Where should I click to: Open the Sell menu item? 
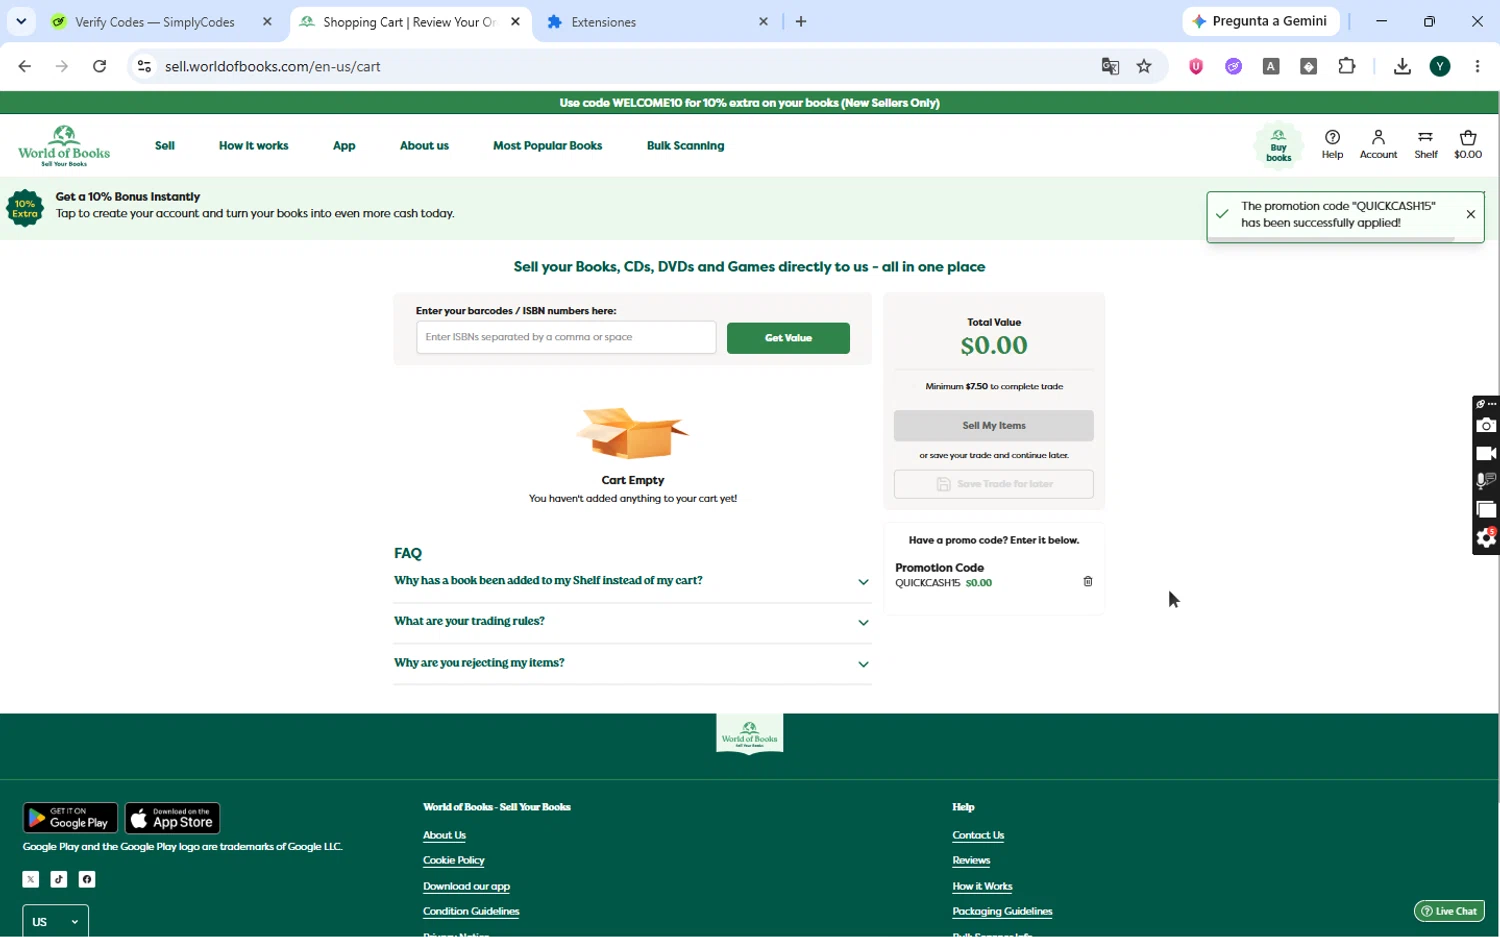[x=165, y=146]
